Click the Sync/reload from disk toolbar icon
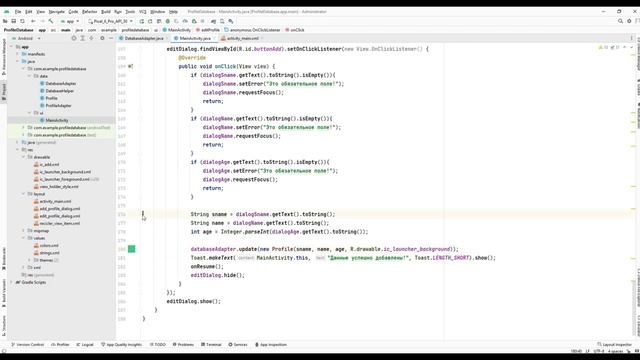The height and width of the screenshot is (360, 640). (x=22, y=21)
